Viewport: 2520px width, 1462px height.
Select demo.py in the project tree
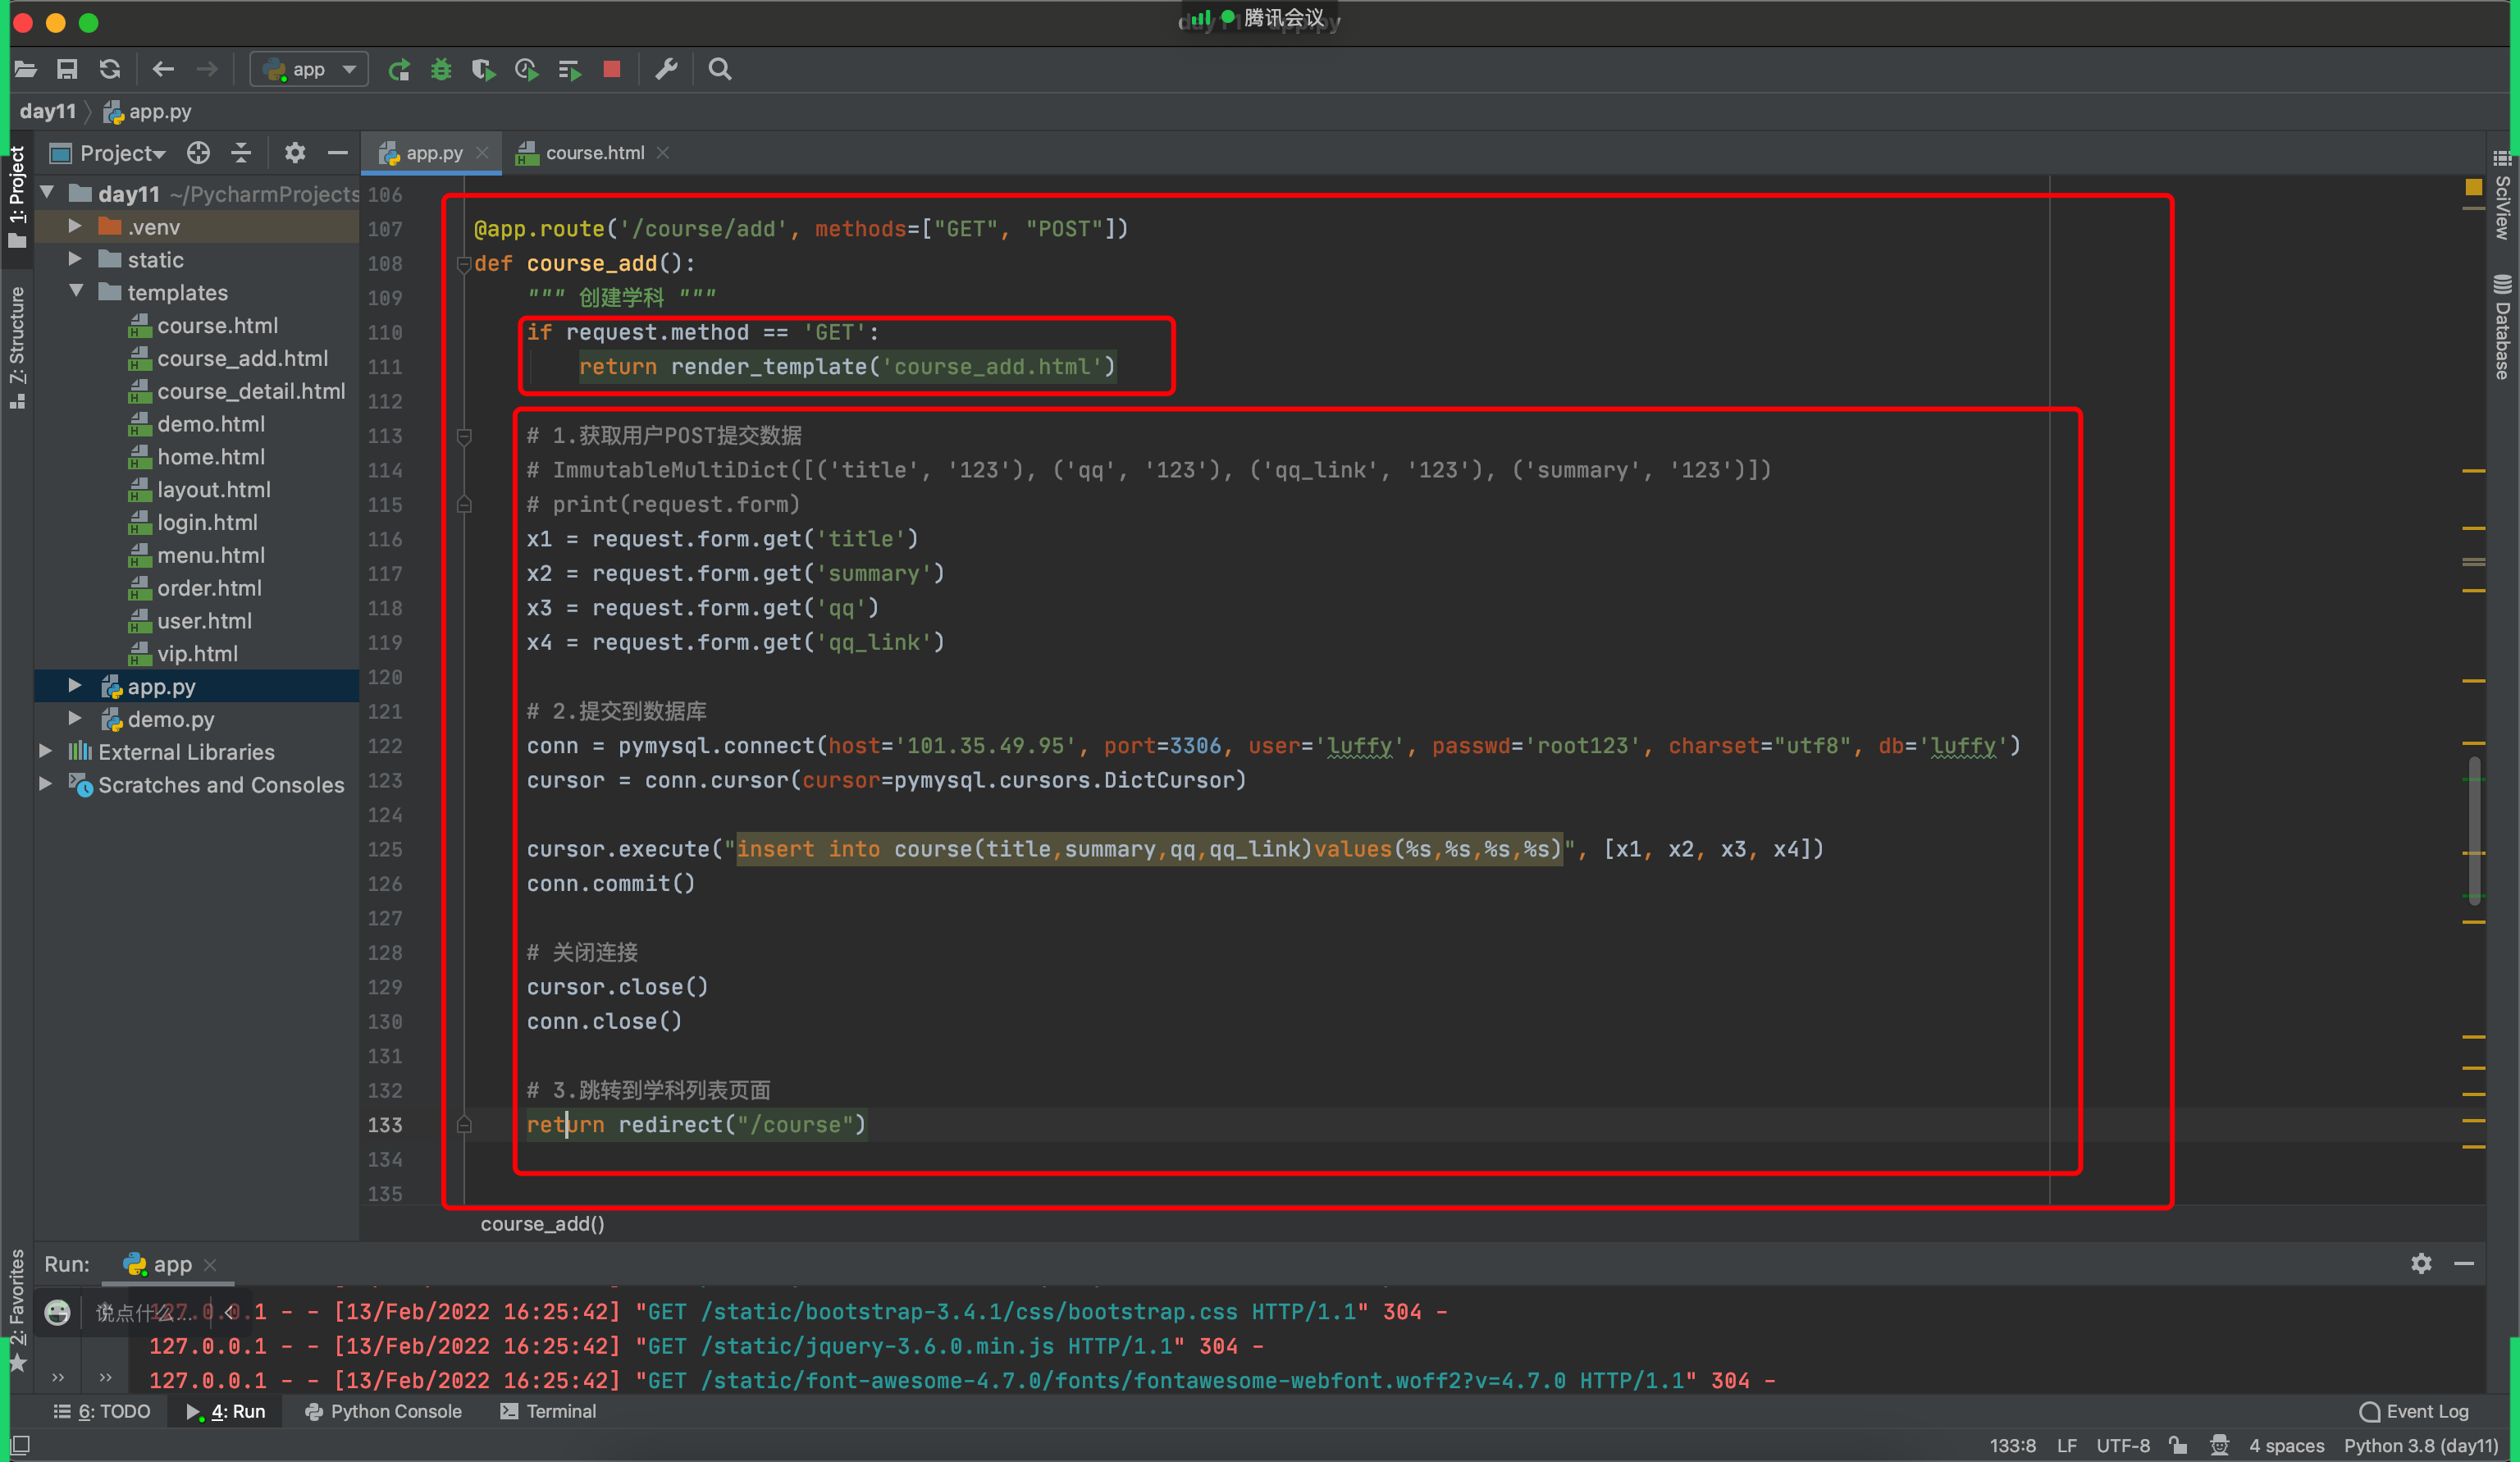click(171, 719)
